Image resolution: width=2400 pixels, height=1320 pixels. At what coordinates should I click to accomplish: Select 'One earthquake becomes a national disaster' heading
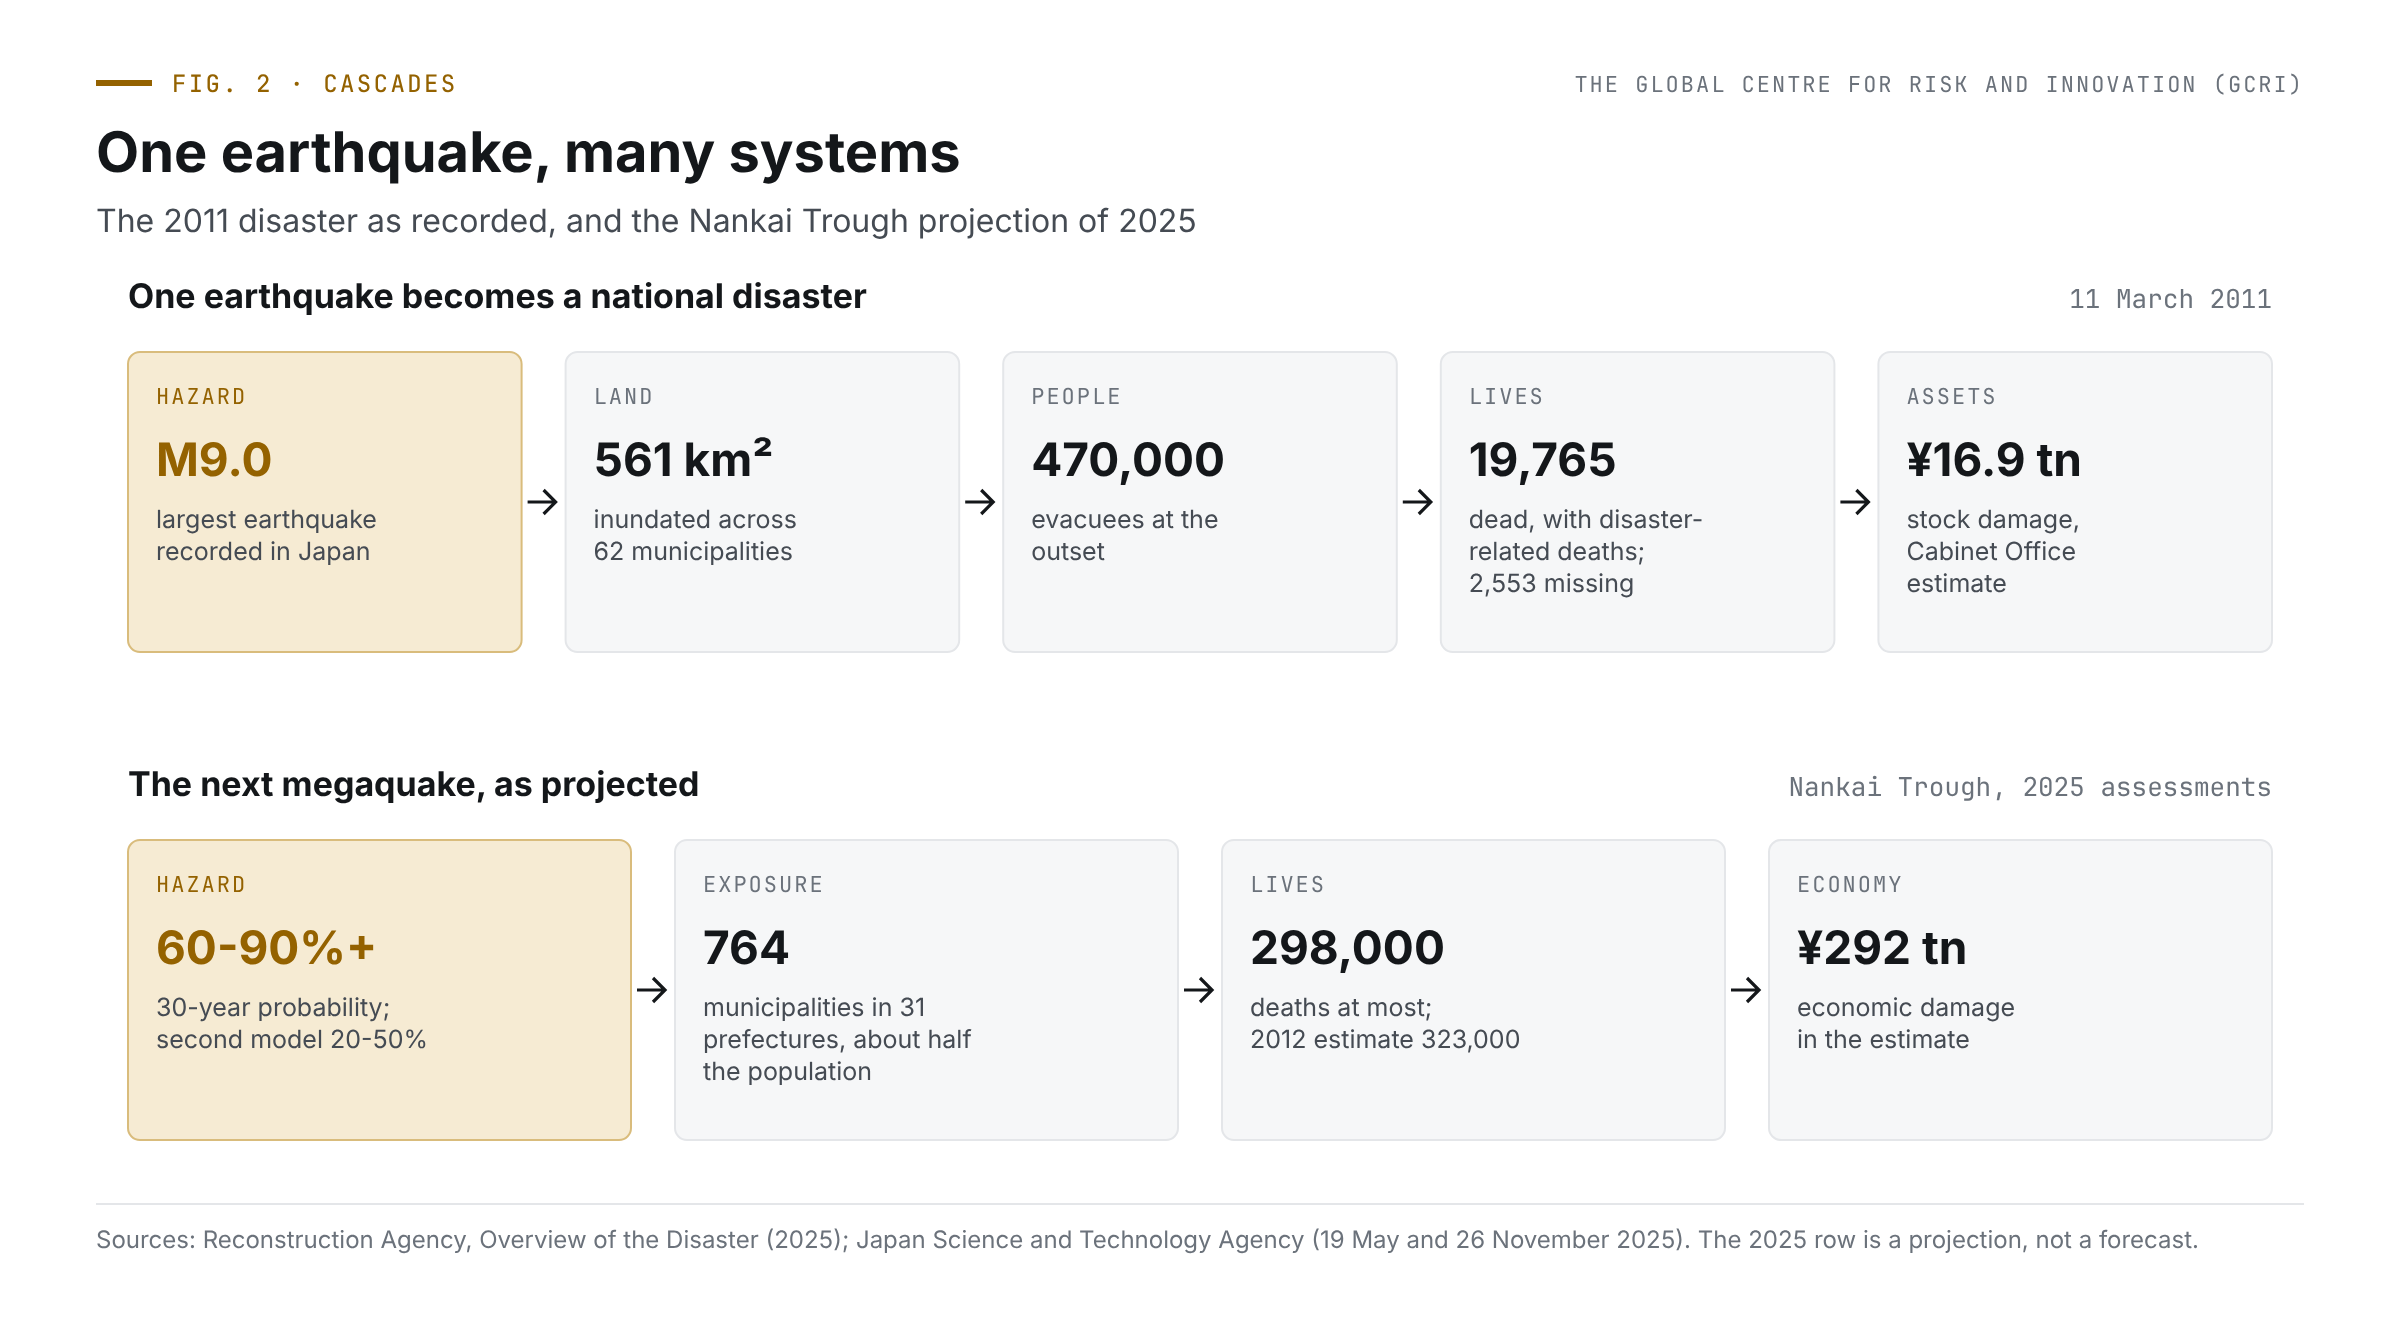[x=497, y=297]
